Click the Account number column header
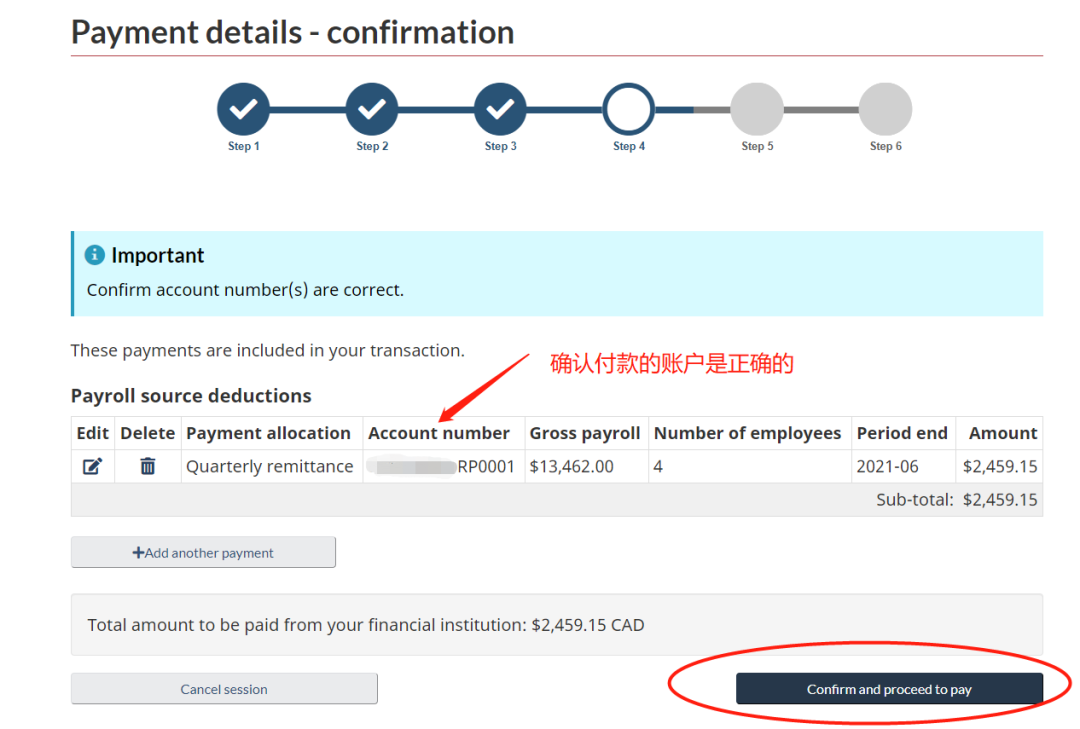The width and height of the screenshot is (1080, 729). pyautogui.click(x=439, y=433)
